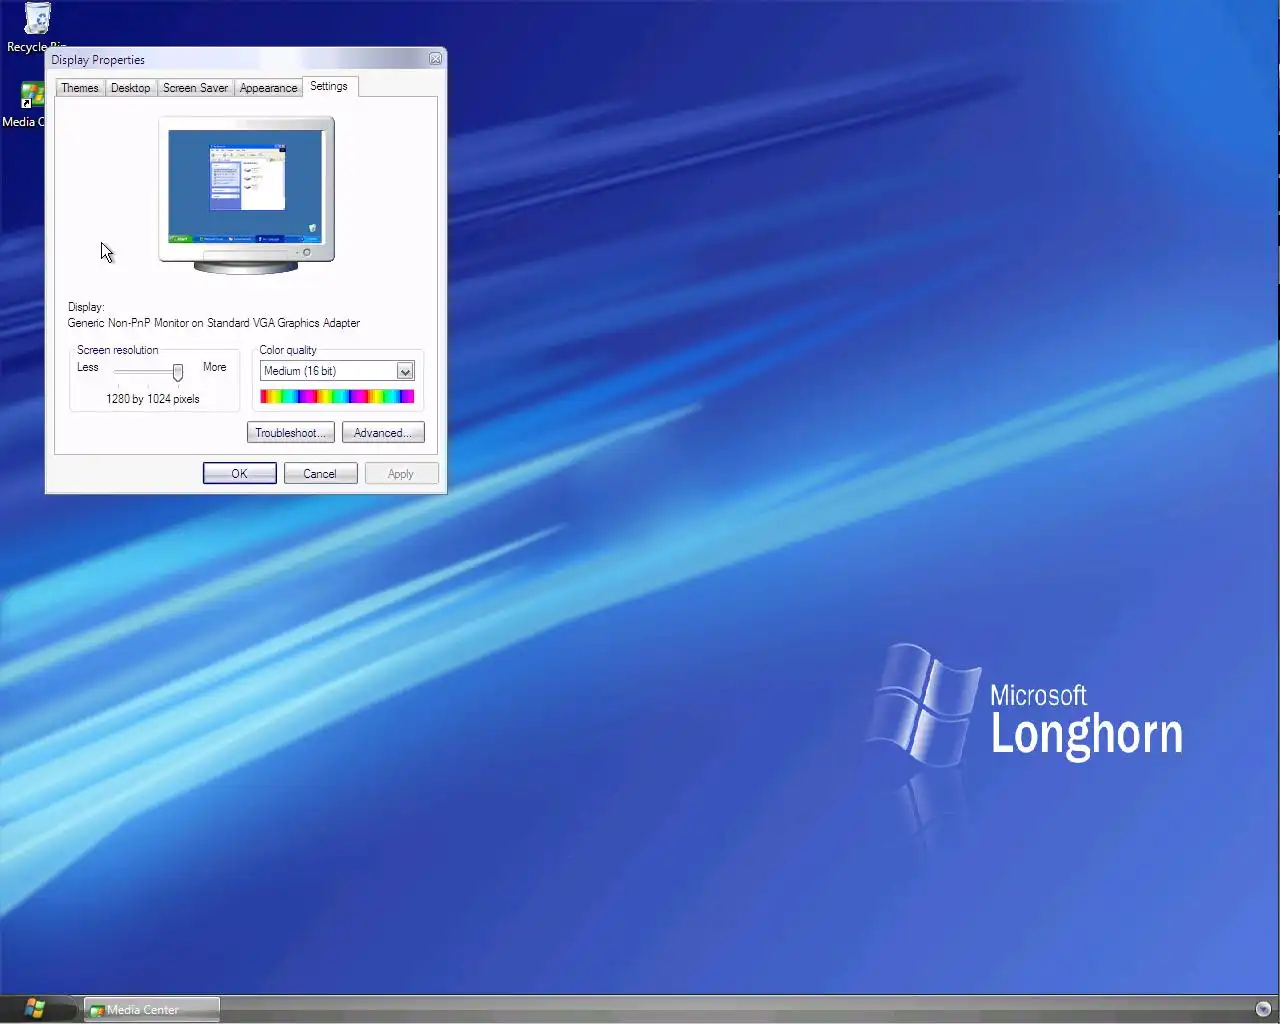Select the Settings tab

coord(329,86)
